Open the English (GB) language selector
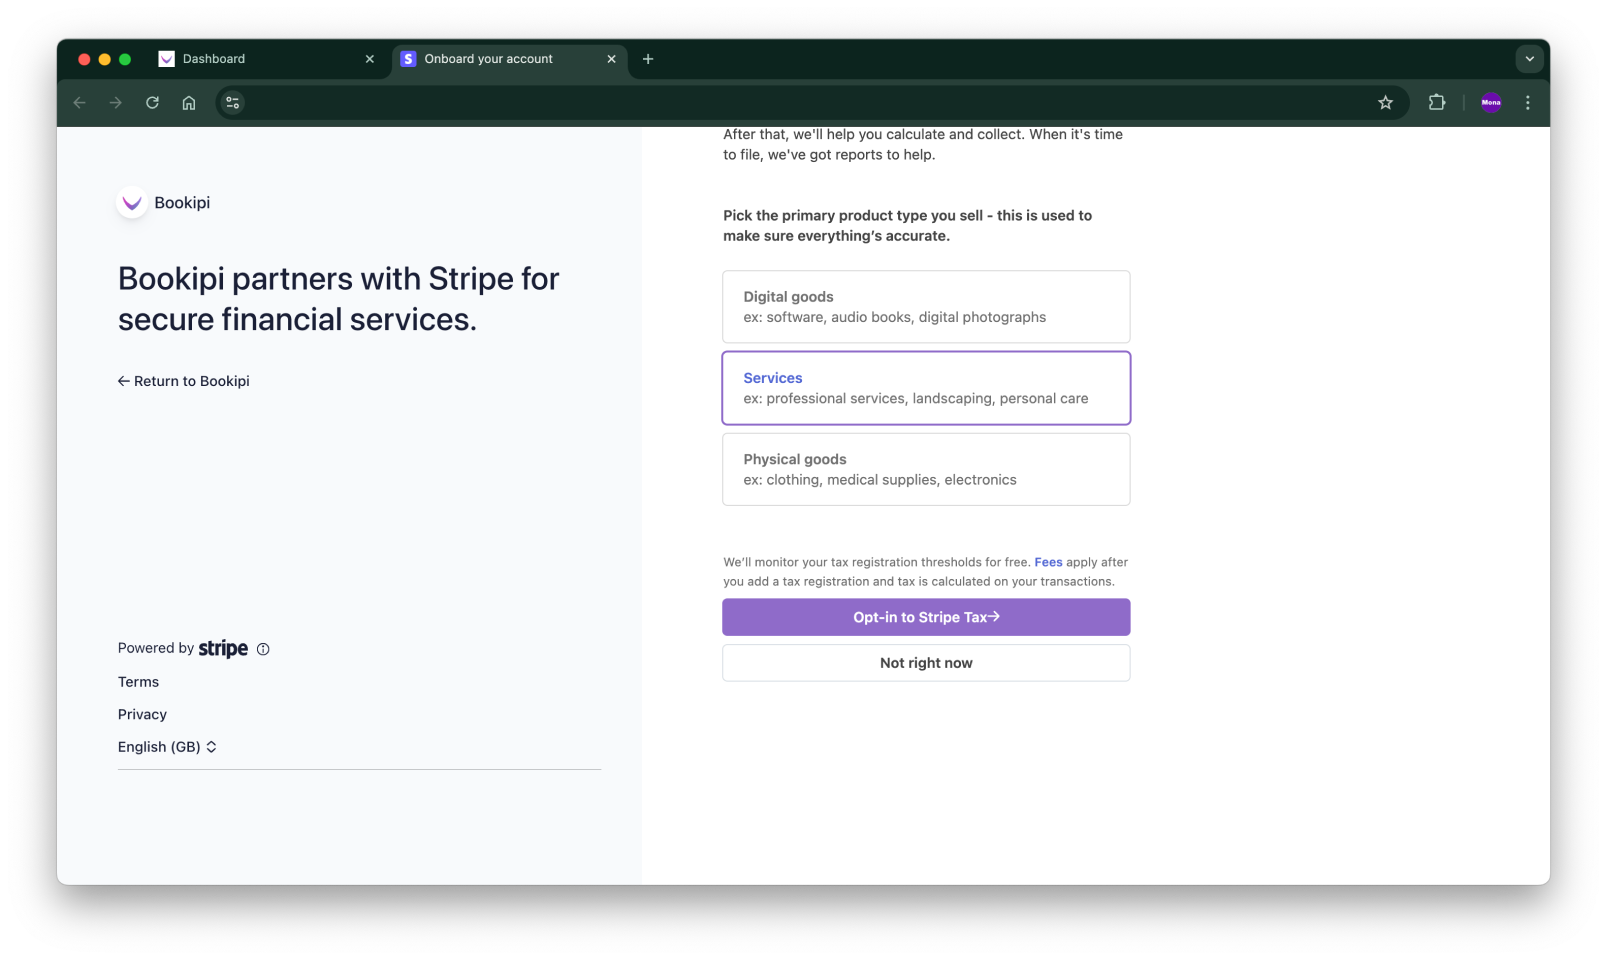This screenshot has width=1608, height=960. point(168,746)
